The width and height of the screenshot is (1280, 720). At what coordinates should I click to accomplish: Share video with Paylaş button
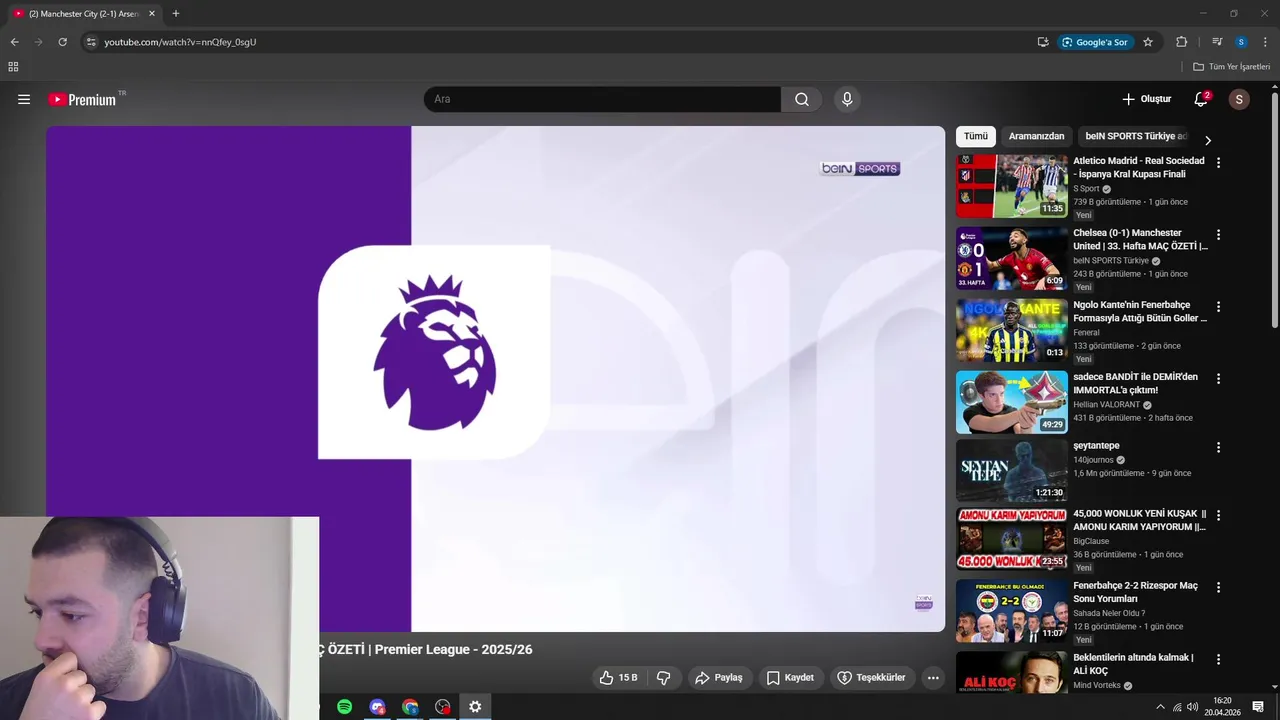coord(718,678)
